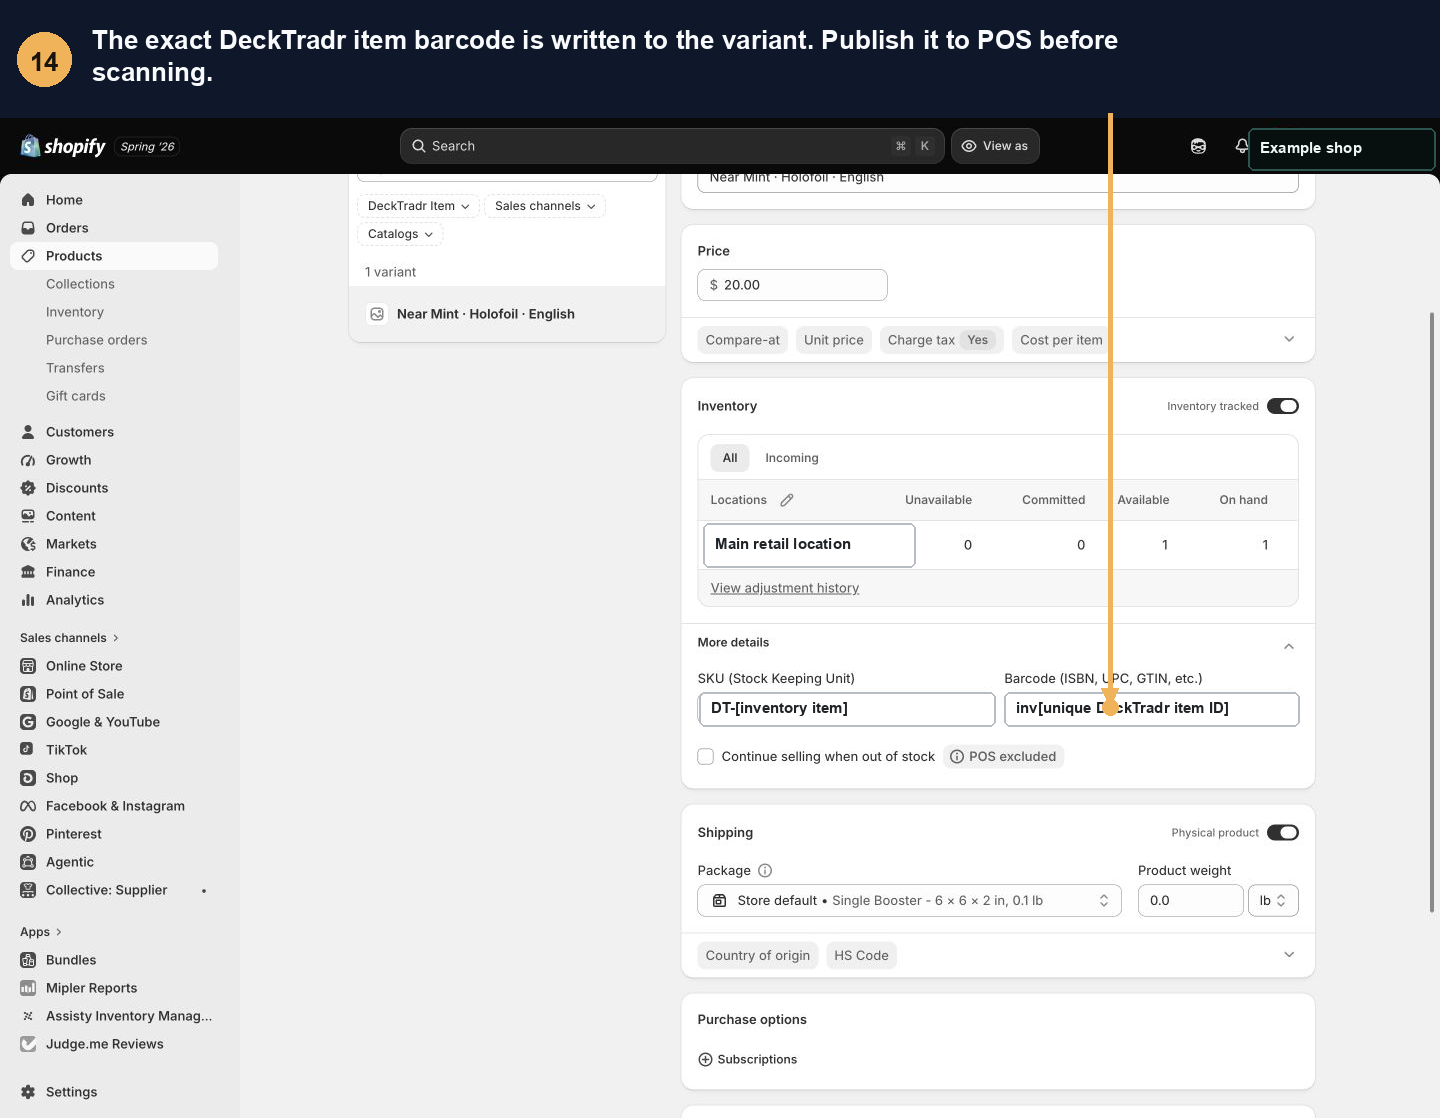Viewport: 1440px width, 1118px height.
Task: Select the Incoming inventory tab
Action: 792,458
